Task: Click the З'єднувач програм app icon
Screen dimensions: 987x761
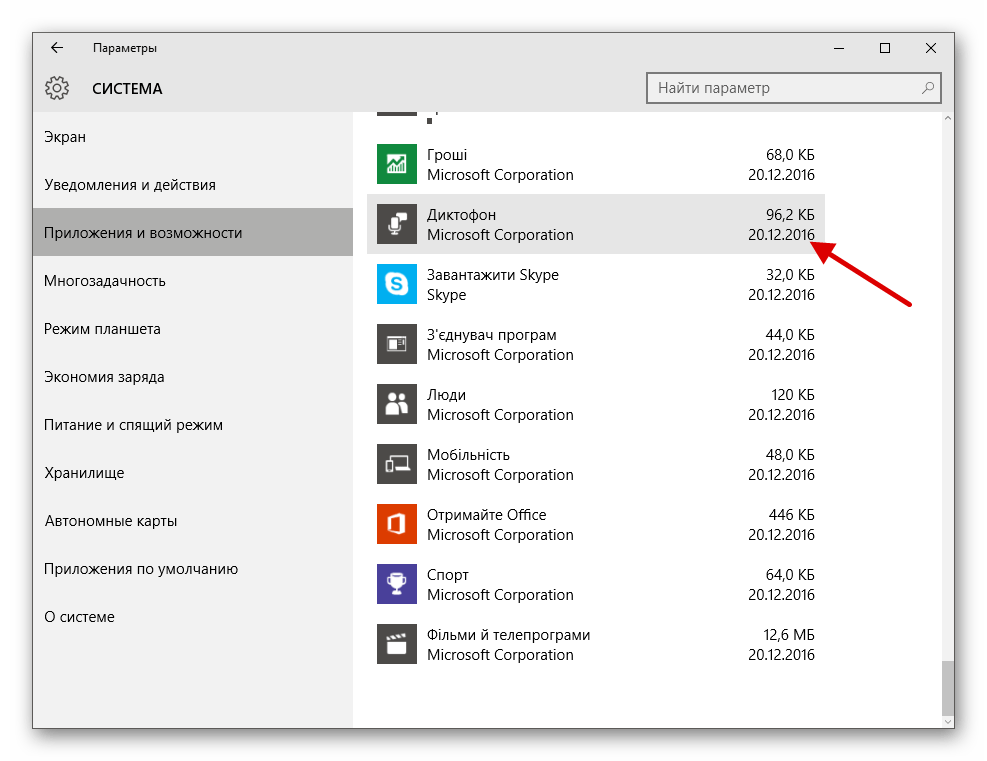Action: [397, 344]
